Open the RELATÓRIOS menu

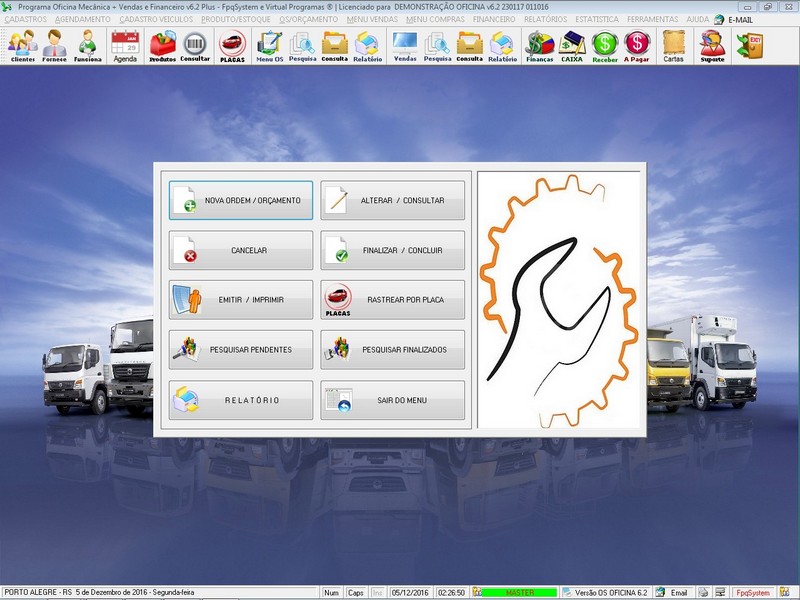(545, 19)
